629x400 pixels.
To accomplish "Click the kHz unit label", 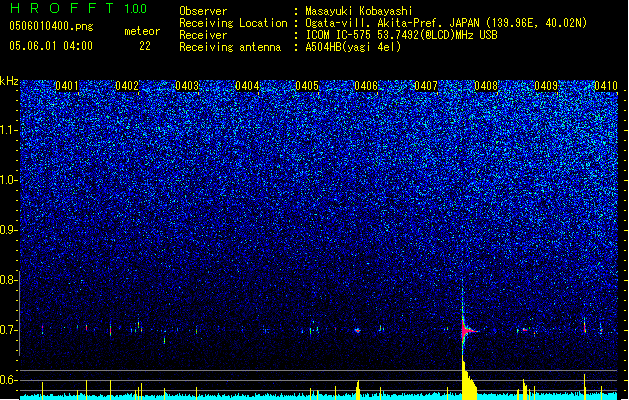I will coord(9,81).
